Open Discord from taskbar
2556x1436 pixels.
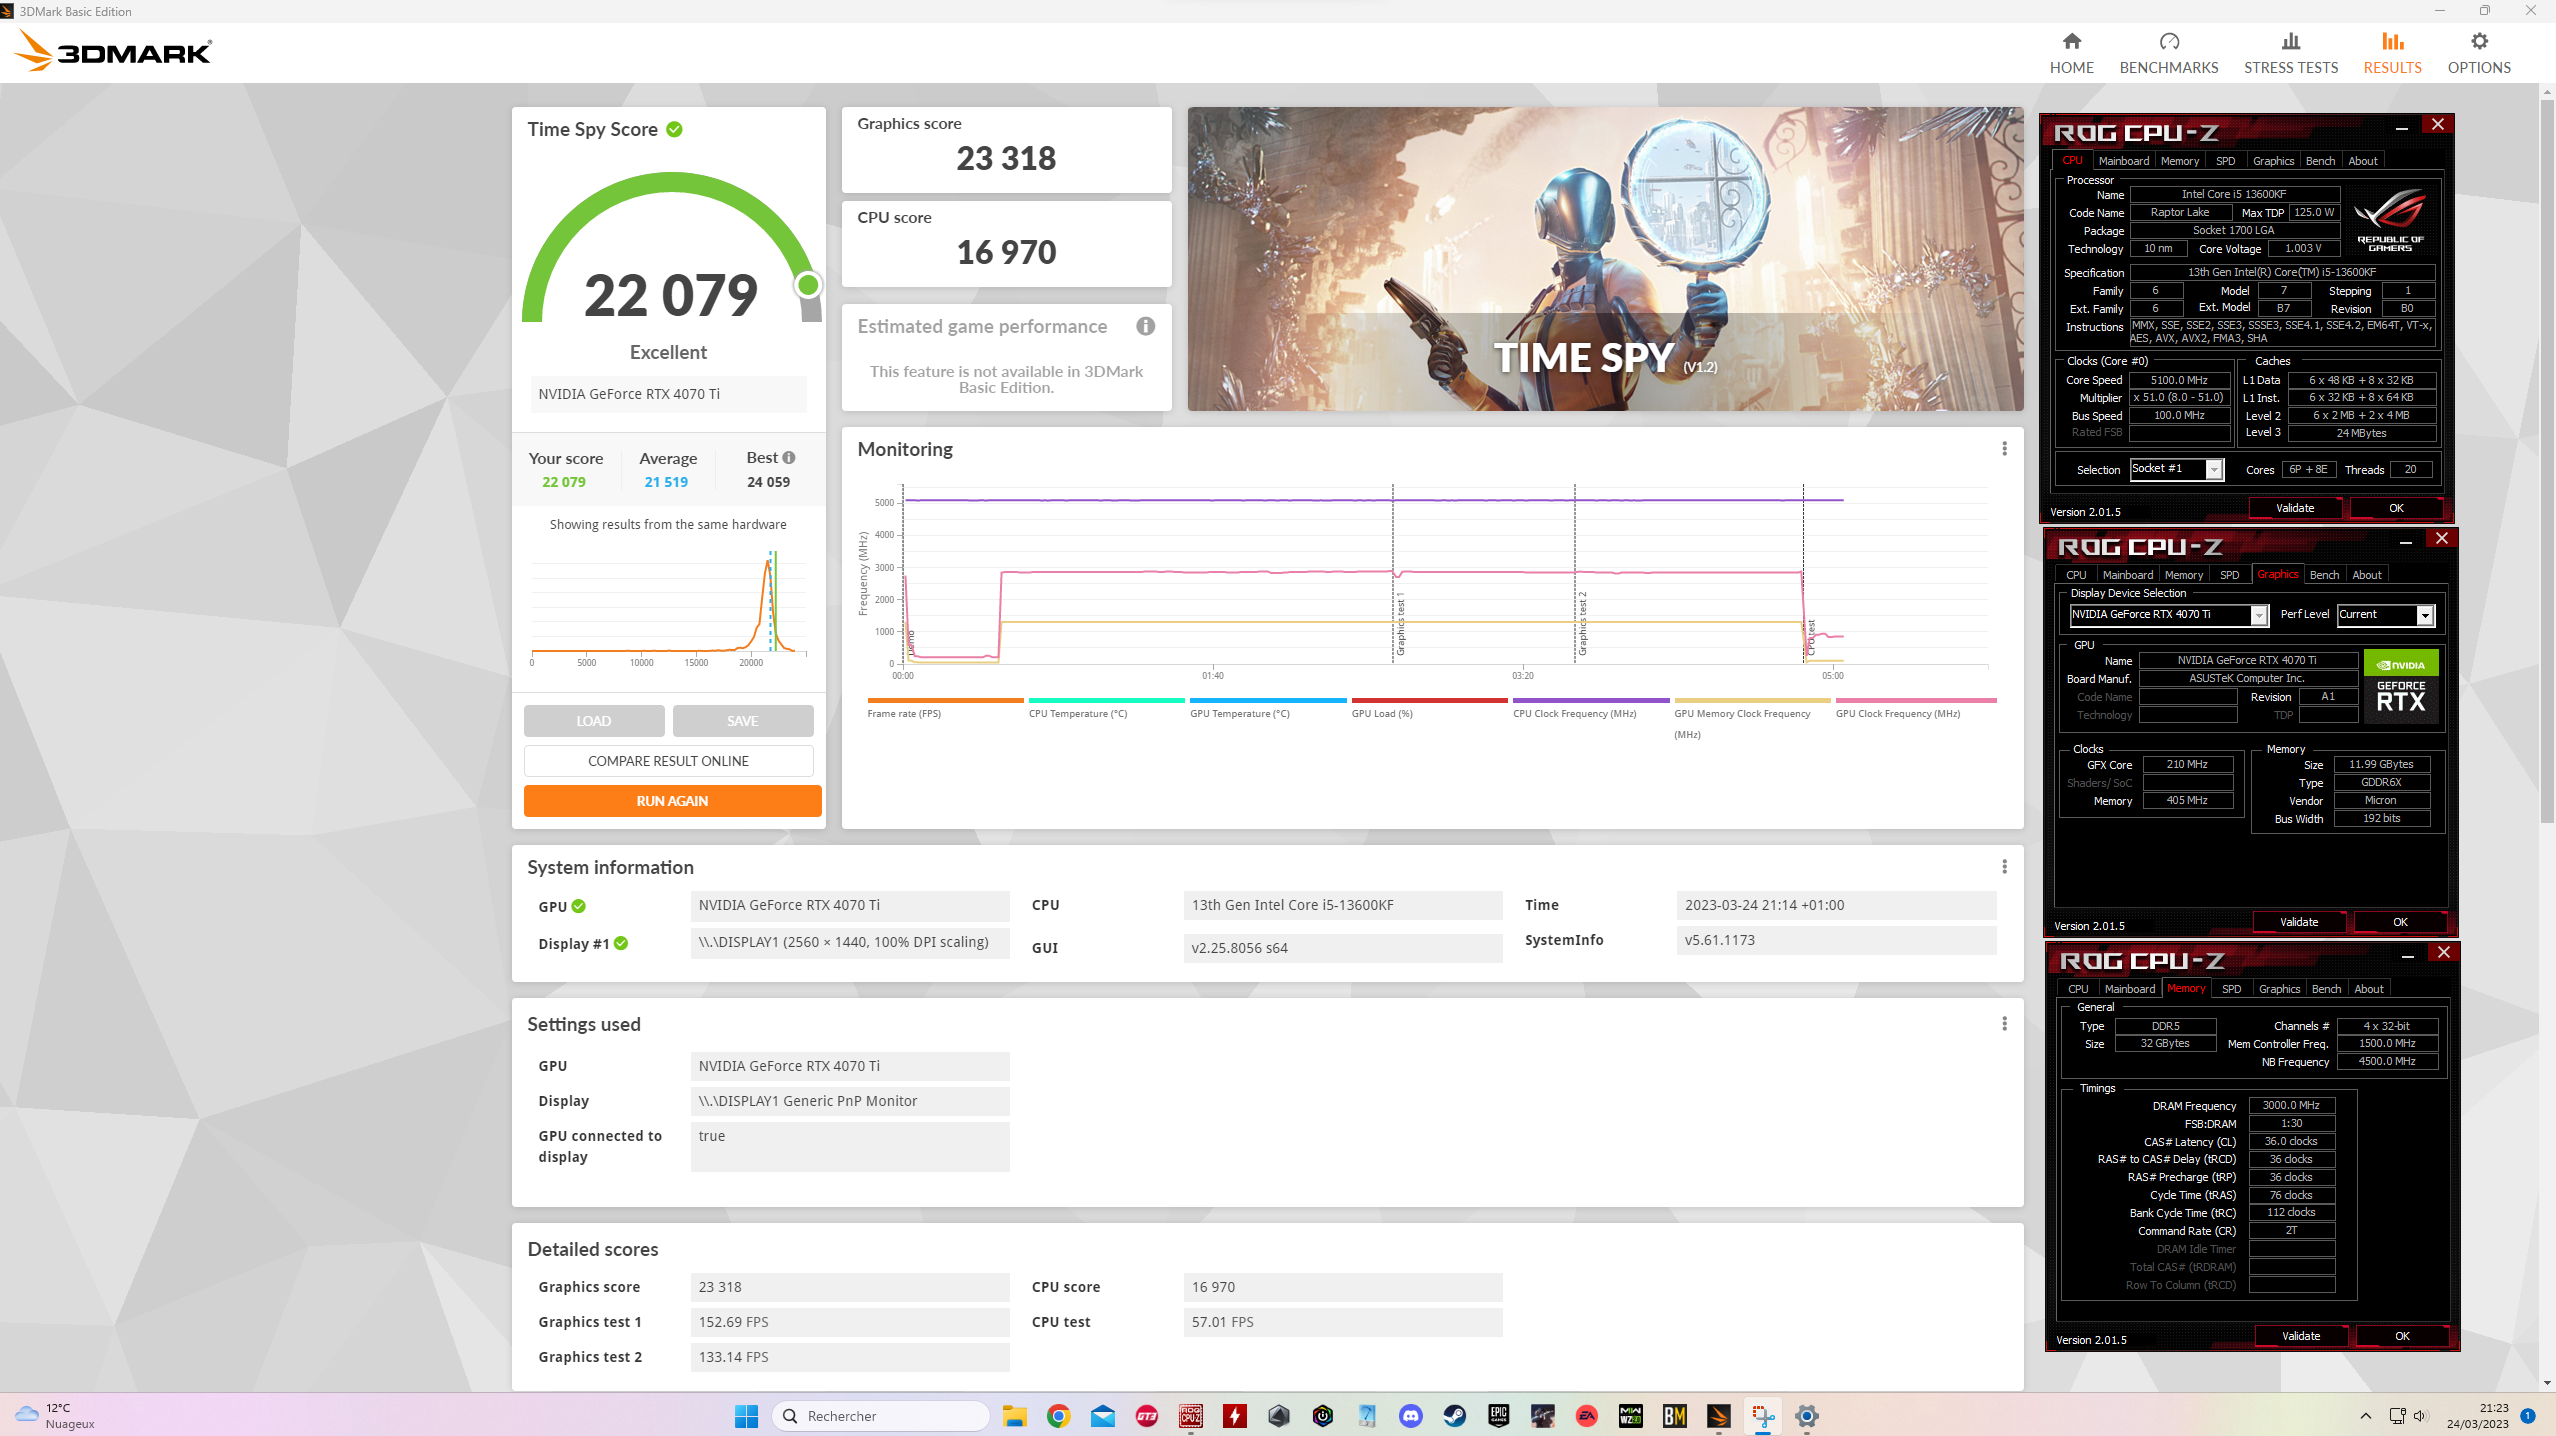(1411, 1416)
